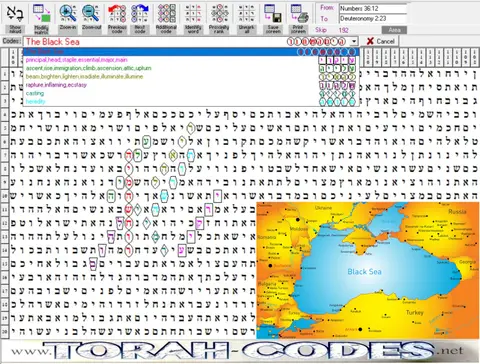Click the 'Additional code' label button
This screenshot has width=480, height=364.
166,29
